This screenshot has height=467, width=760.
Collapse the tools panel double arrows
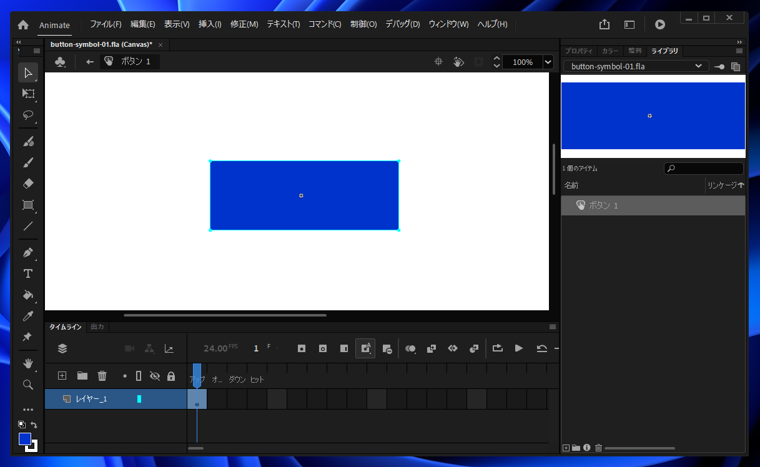[18, 42]
